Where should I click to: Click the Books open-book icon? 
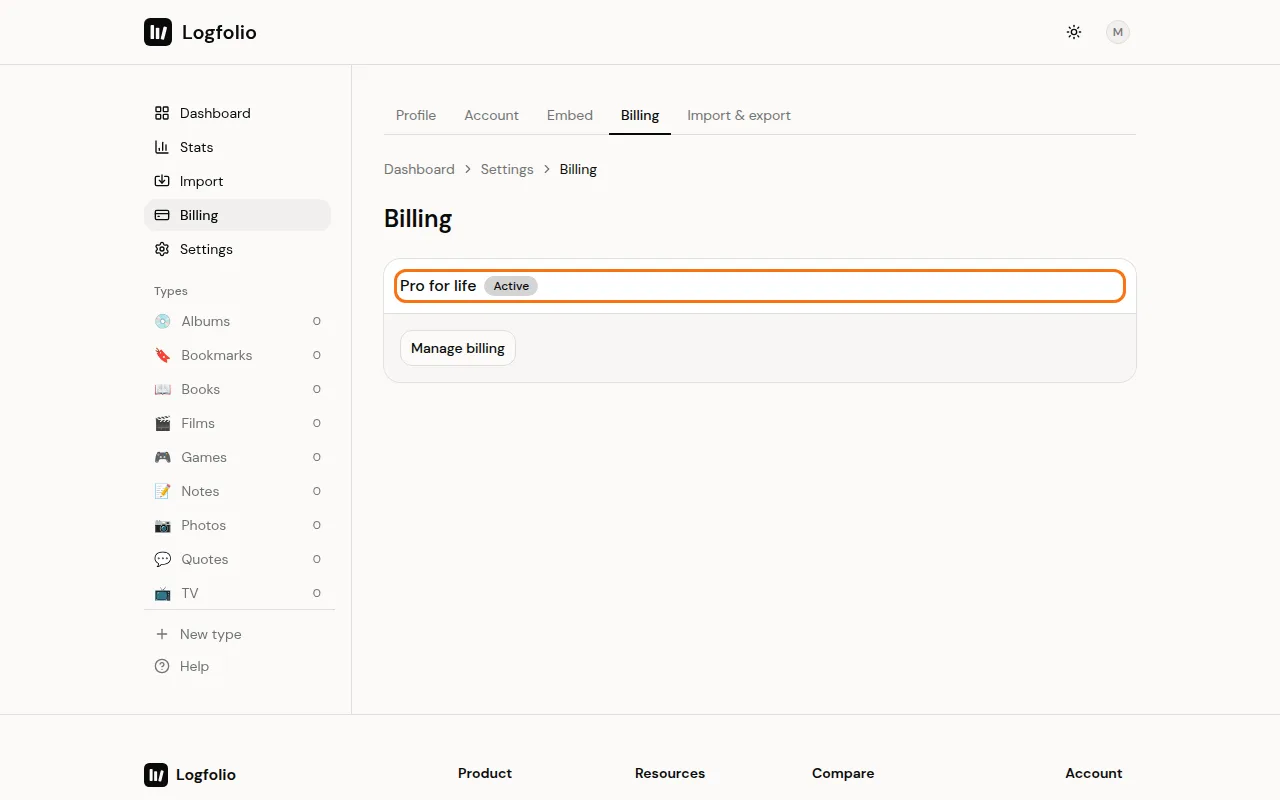tap(162, 389)
